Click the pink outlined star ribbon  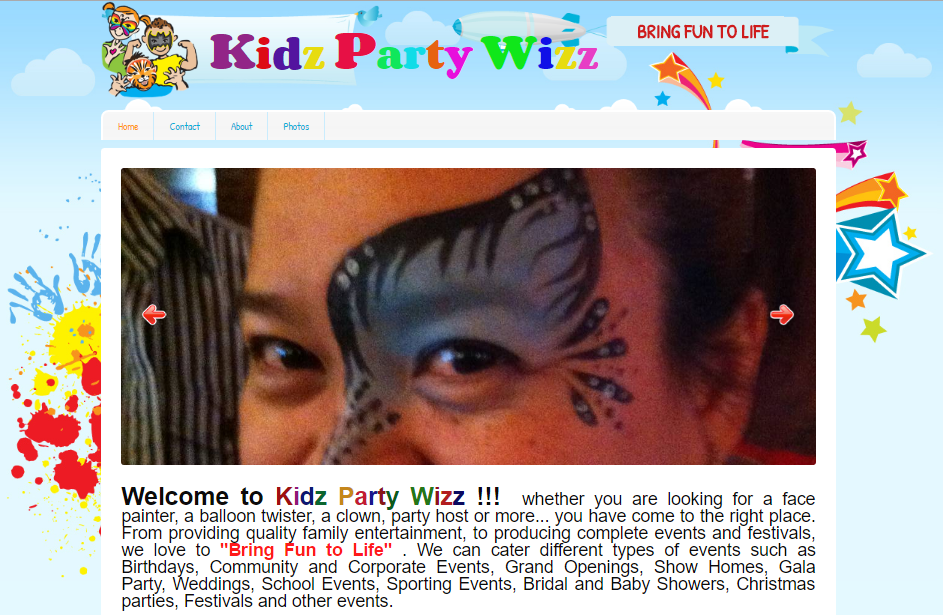pyautogui.click(x=856, y=153)
